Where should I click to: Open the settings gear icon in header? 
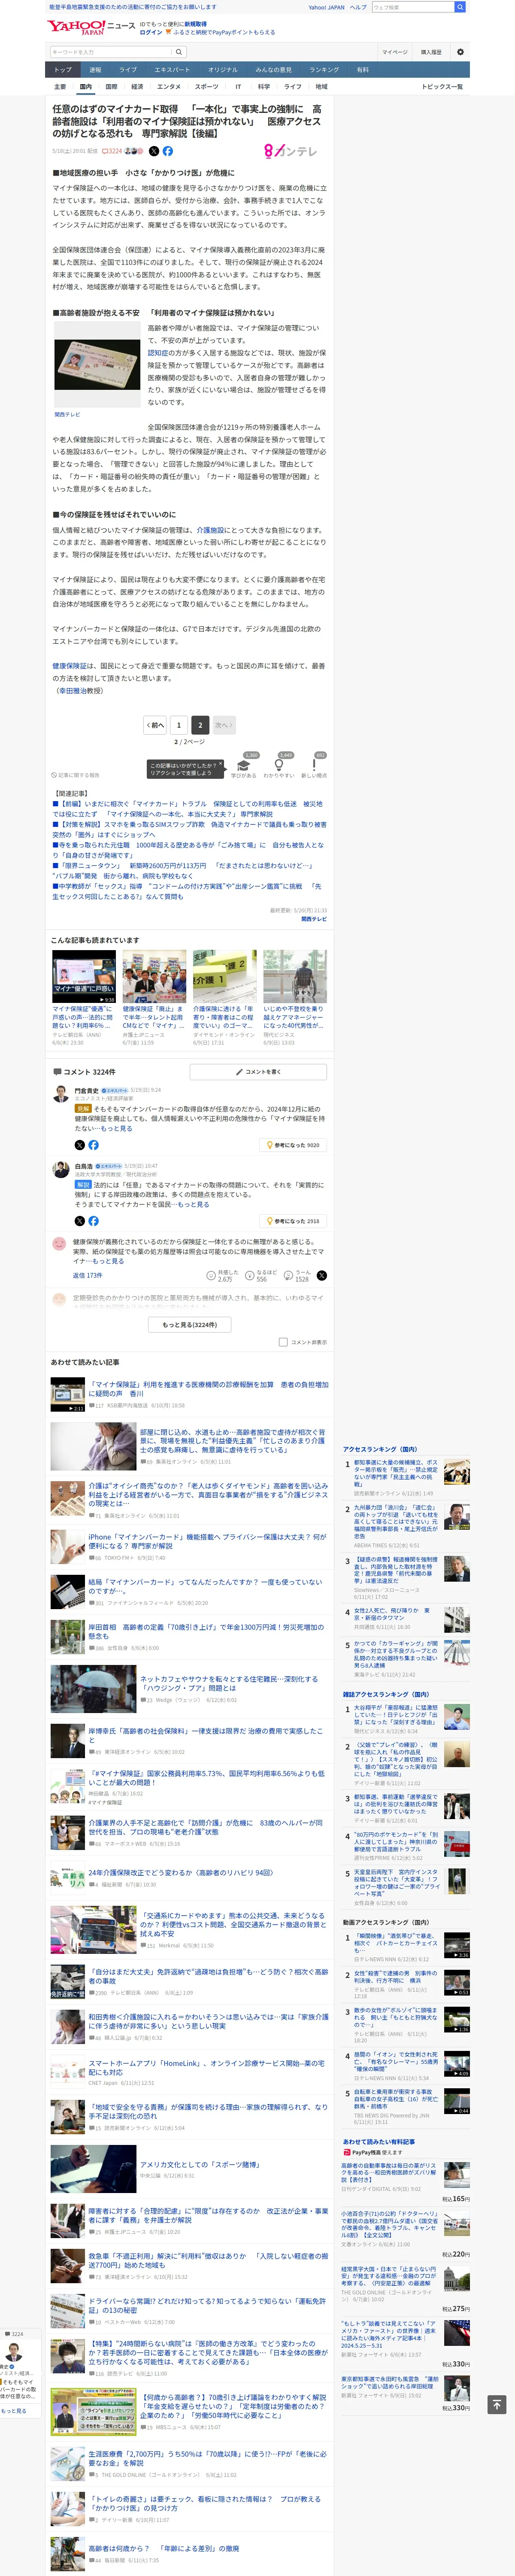click(x=460, y=52)
